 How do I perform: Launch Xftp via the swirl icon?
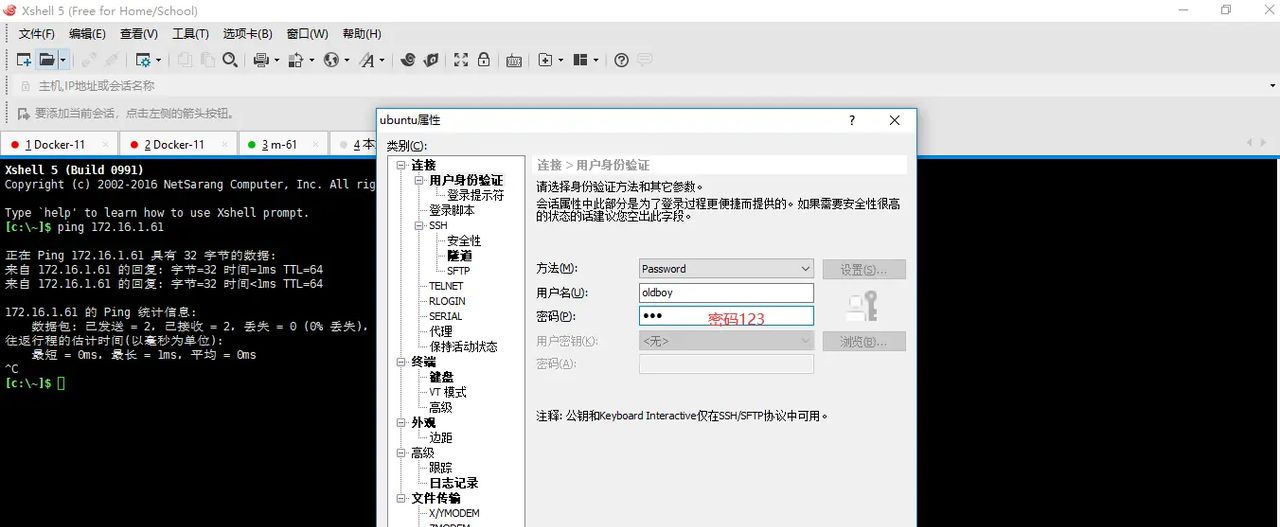(408, 60)
